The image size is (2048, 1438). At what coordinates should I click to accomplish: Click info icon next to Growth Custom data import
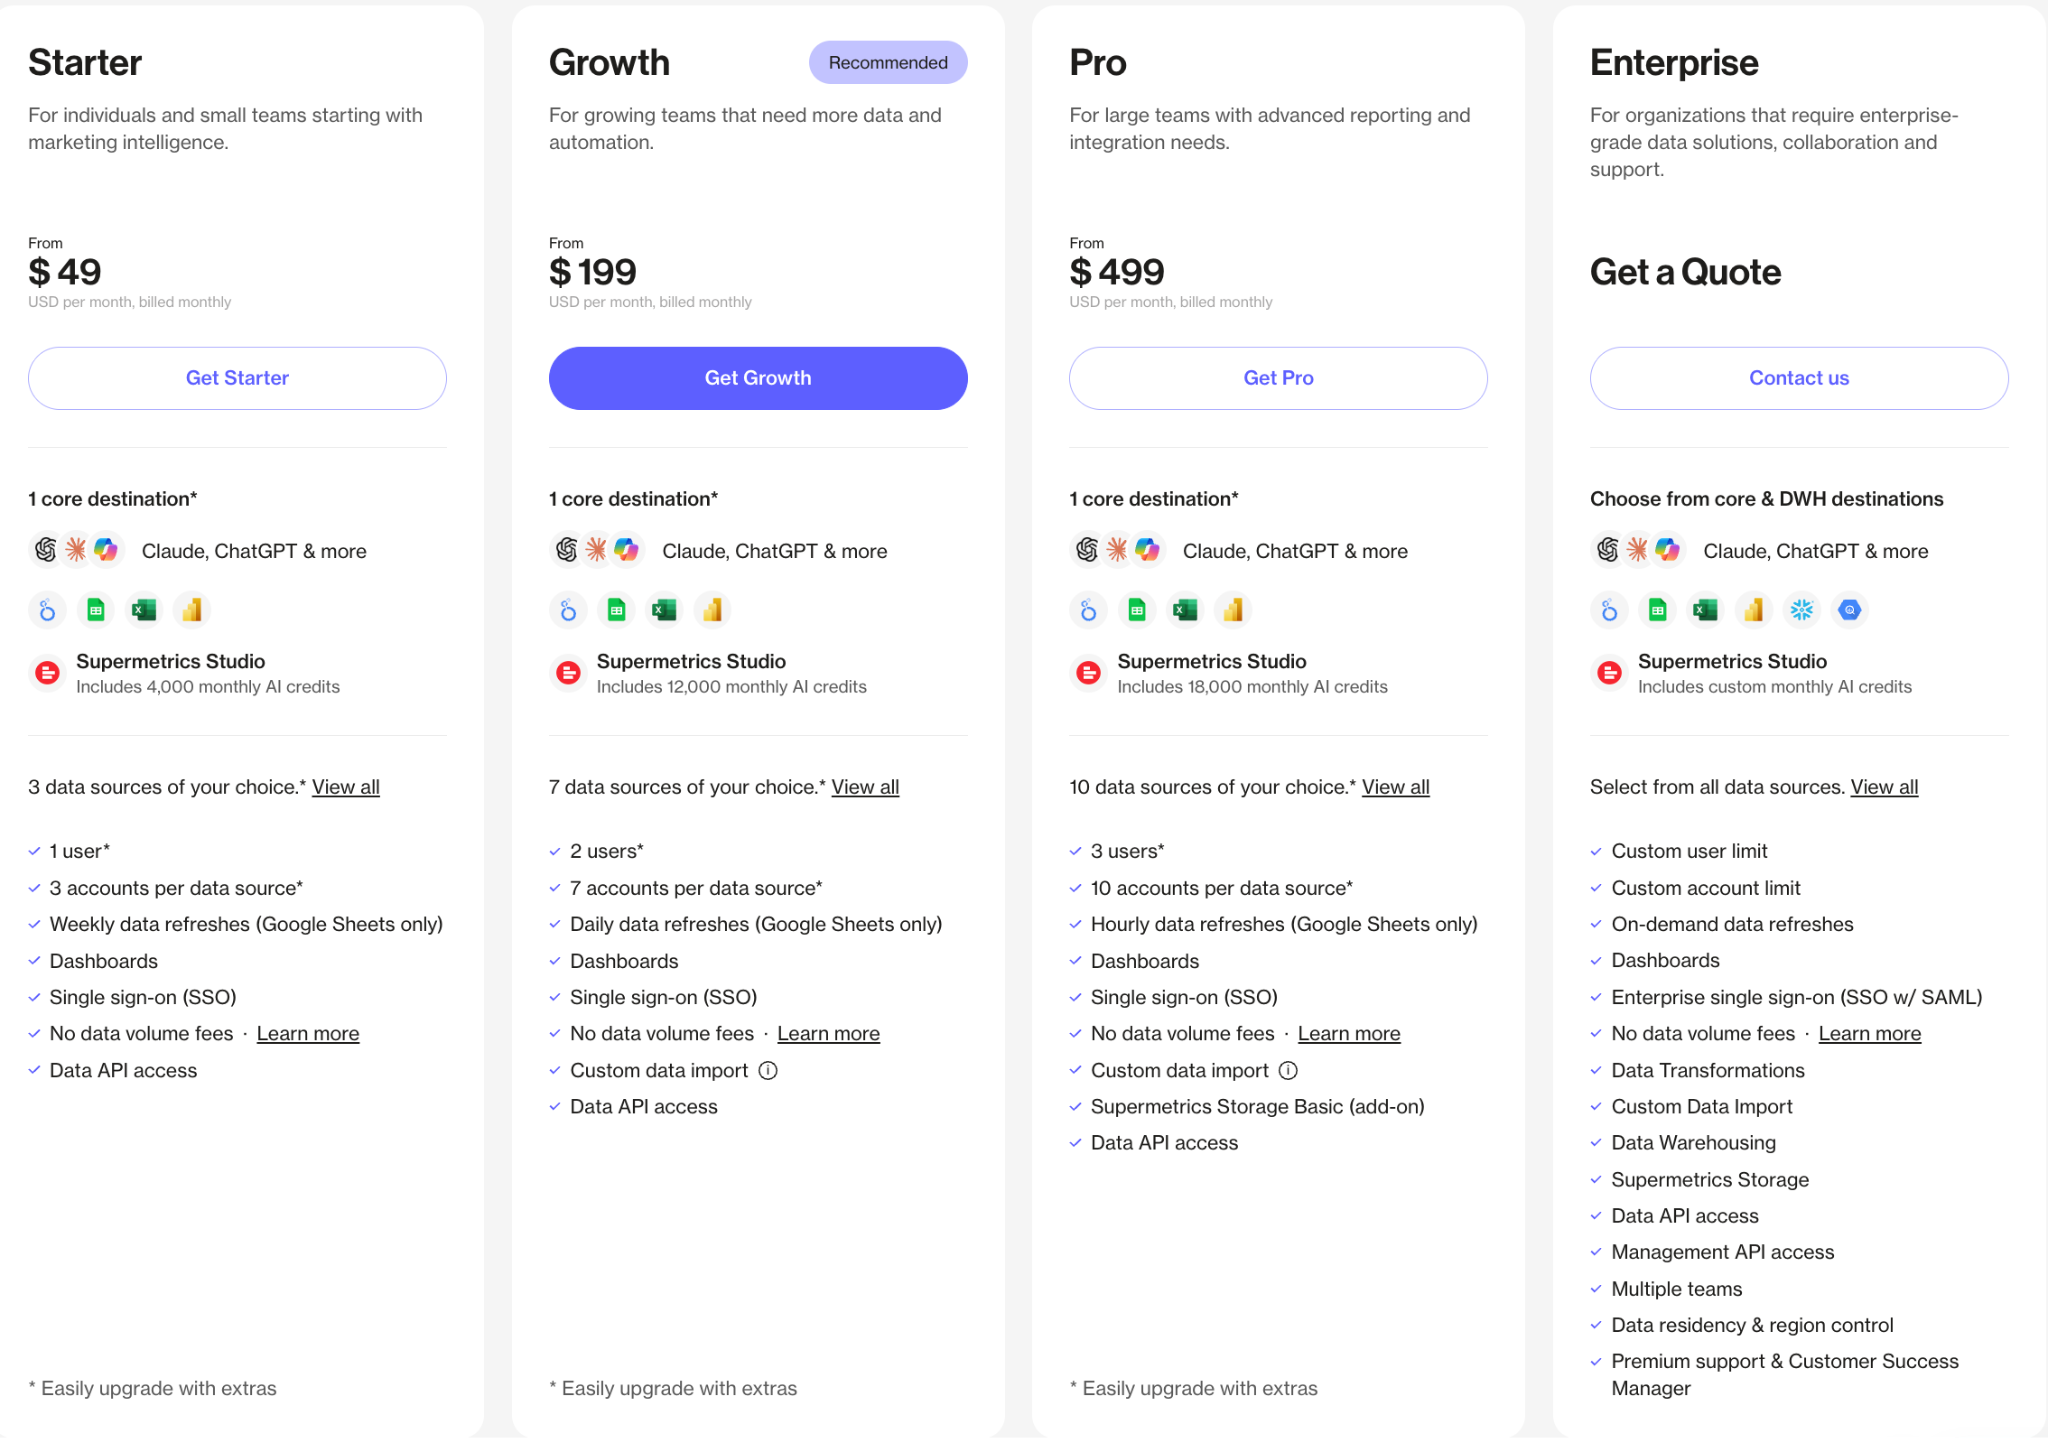[x=768, y=1070]
